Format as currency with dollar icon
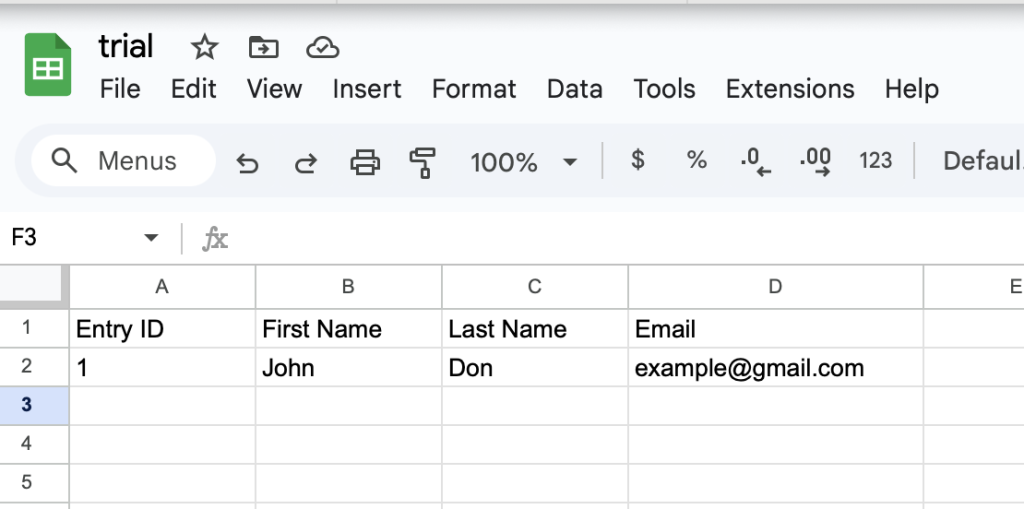 637,161
